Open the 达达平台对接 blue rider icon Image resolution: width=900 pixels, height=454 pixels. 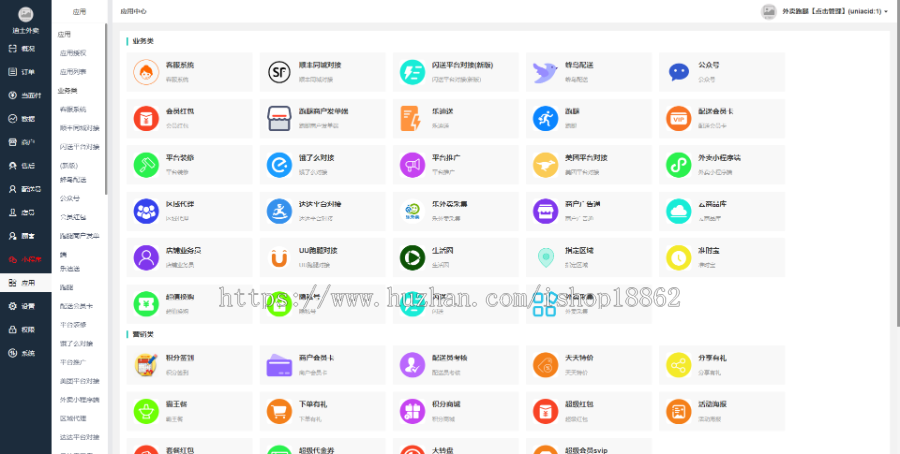coord(280,211)
